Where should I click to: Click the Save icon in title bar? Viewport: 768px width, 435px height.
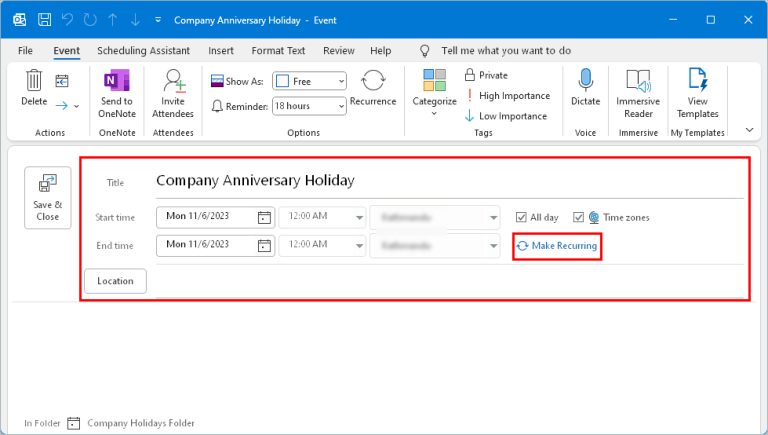coord(45,20)
